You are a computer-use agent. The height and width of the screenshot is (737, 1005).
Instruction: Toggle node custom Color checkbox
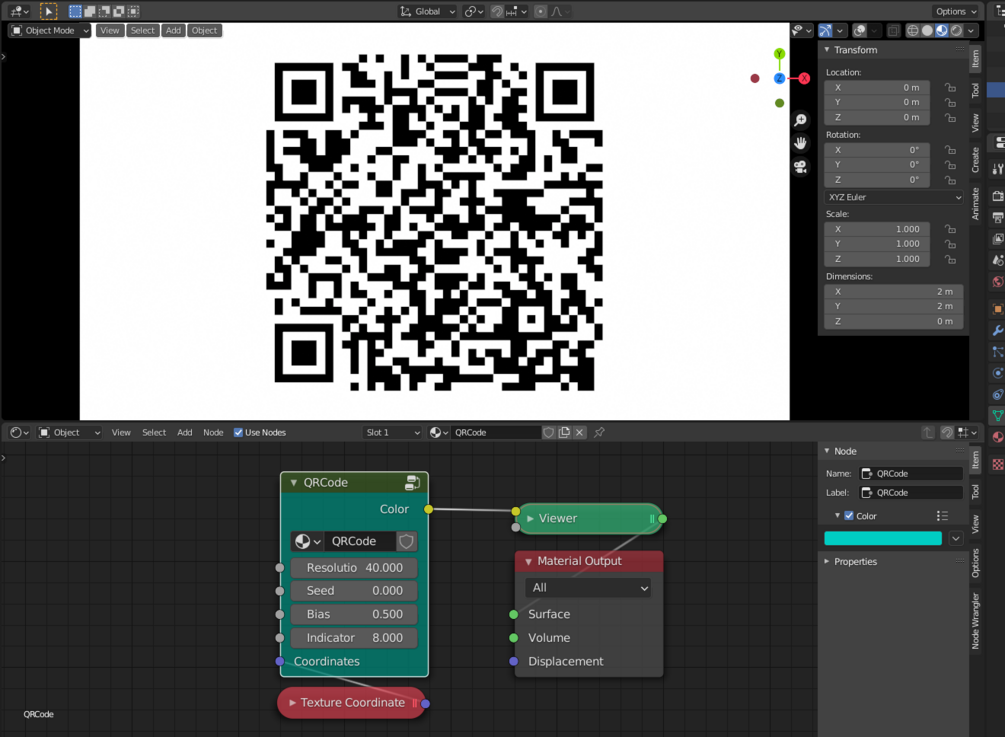[x=849, y=516]
